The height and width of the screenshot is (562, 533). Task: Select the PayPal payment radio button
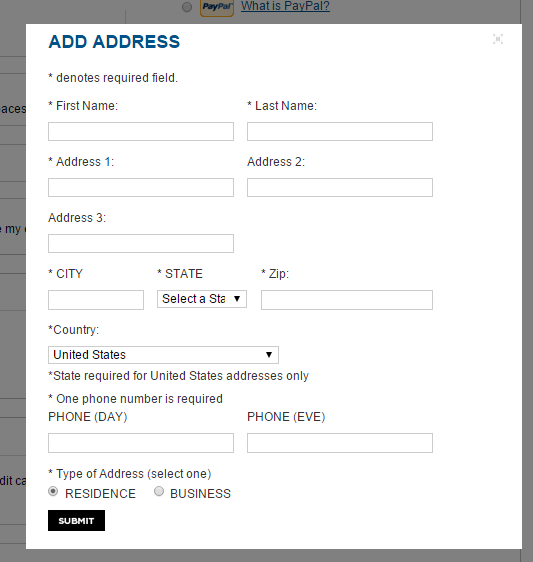pos(187,7)
